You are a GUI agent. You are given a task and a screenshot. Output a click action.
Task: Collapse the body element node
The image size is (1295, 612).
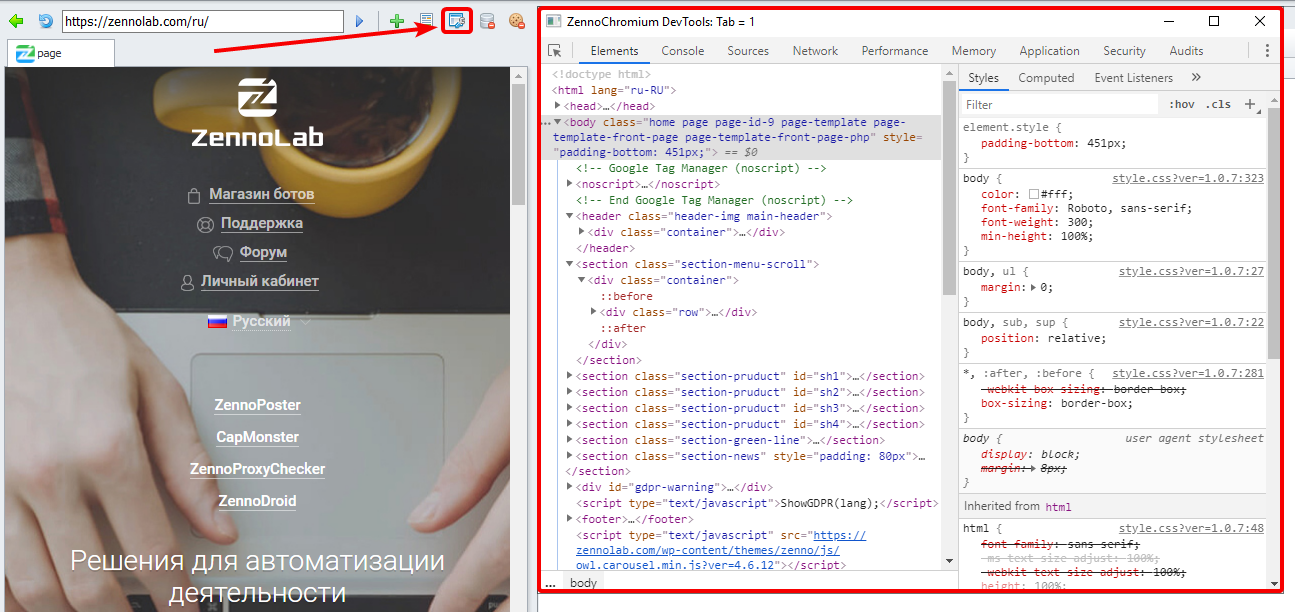click(558, 122)
